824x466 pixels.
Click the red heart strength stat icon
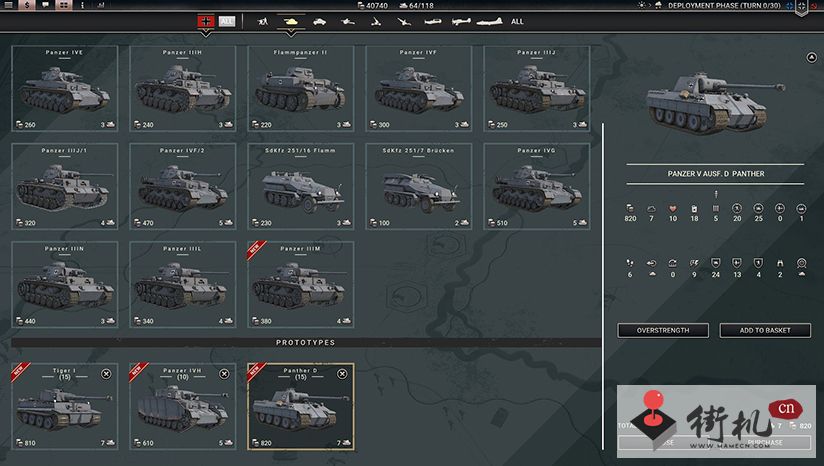673,209
